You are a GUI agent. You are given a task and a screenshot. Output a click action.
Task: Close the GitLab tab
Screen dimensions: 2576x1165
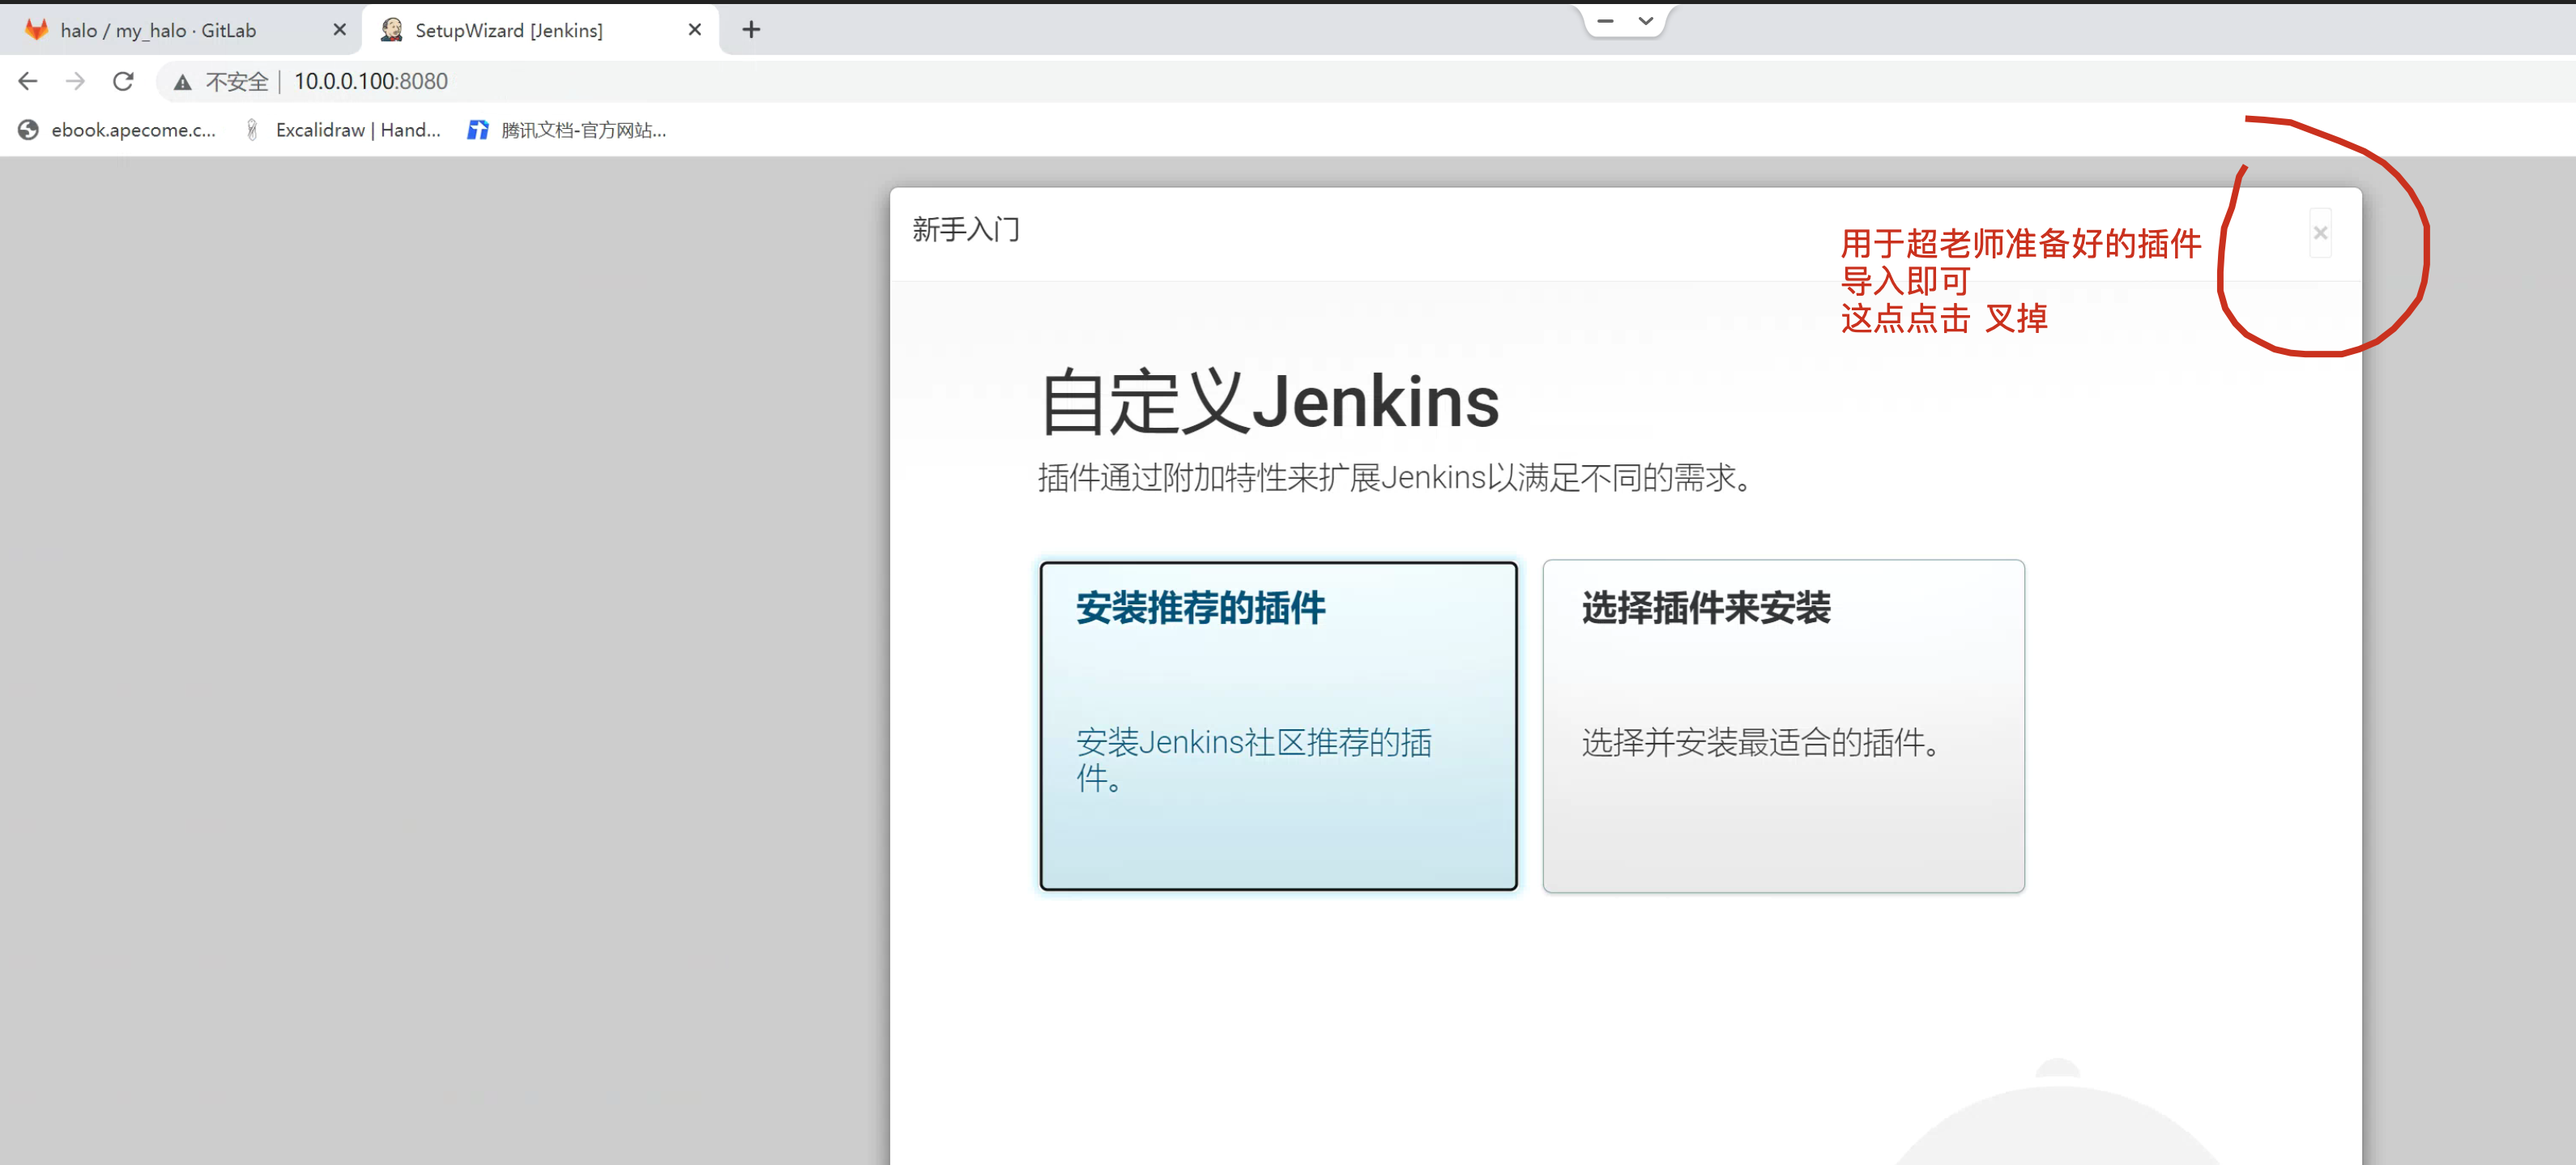(339, 30)
